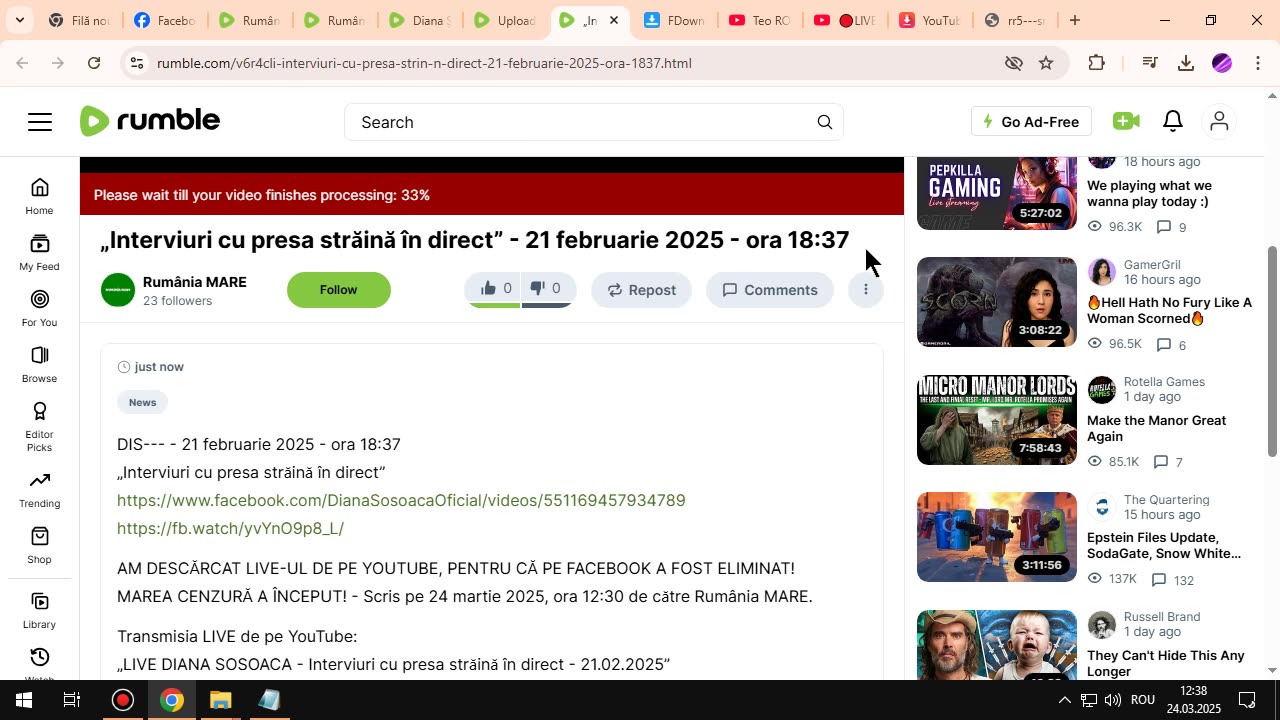Click the ROU keyboard language indicator
This screenshot has height=720, width=1280.
(x=1143, y=700)
